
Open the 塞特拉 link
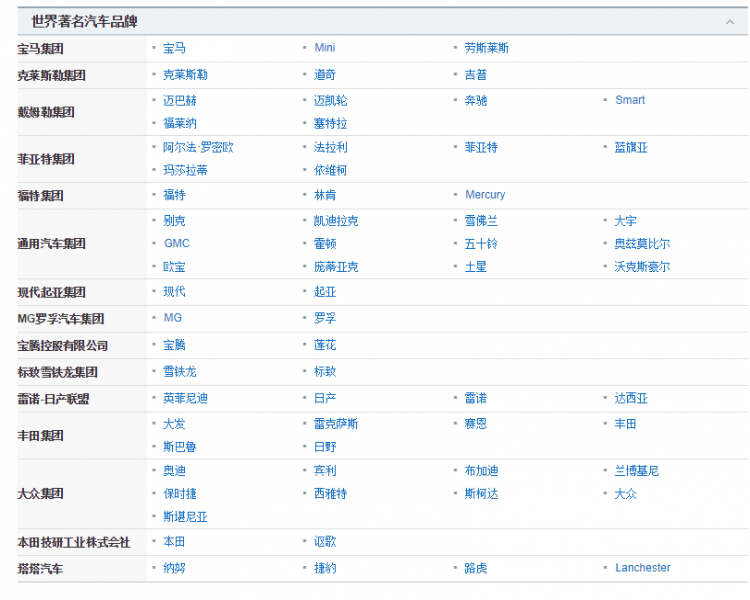tap(331, 123)
